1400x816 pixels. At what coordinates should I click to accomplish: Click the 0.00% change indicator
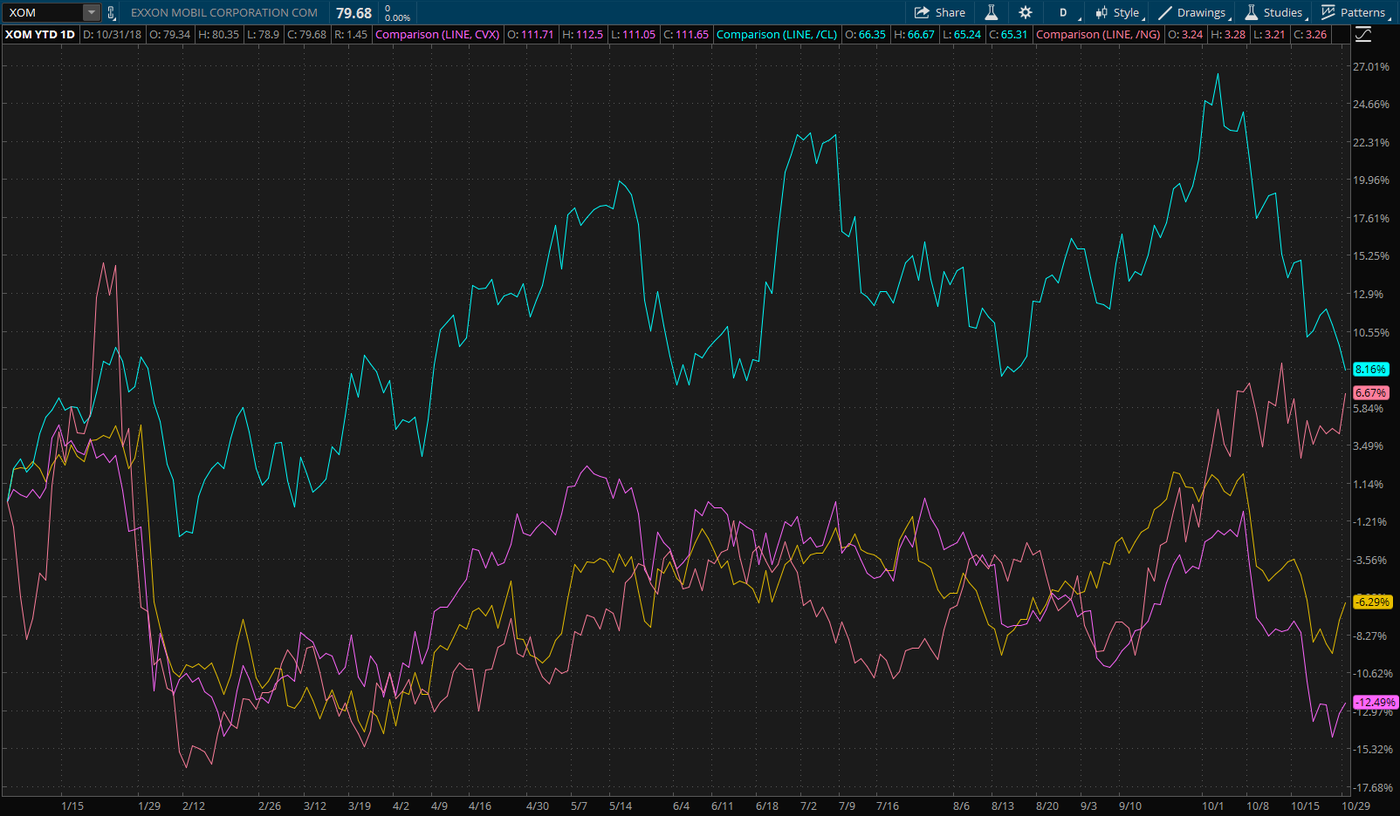pyautogui.click(x=398, y=18)
